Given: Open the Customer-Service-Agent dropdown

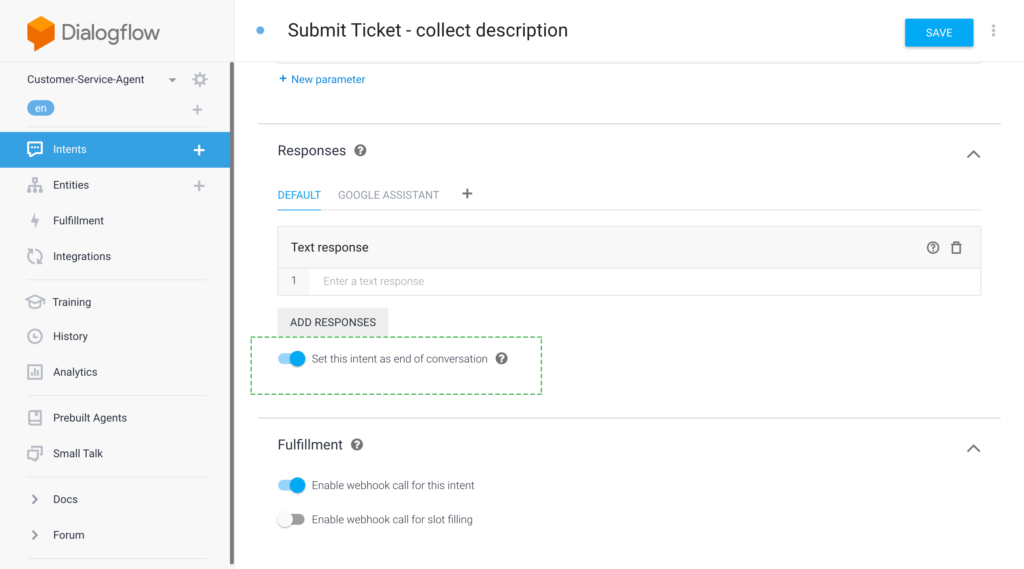Looking at the screenshot, I should (172, 80).
